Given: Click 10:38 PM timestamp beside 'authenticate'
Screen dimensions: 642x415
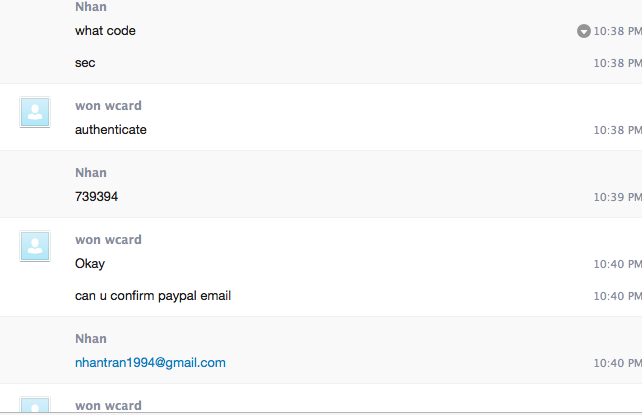Looking at the screenshot, I should tap(617, 130).
